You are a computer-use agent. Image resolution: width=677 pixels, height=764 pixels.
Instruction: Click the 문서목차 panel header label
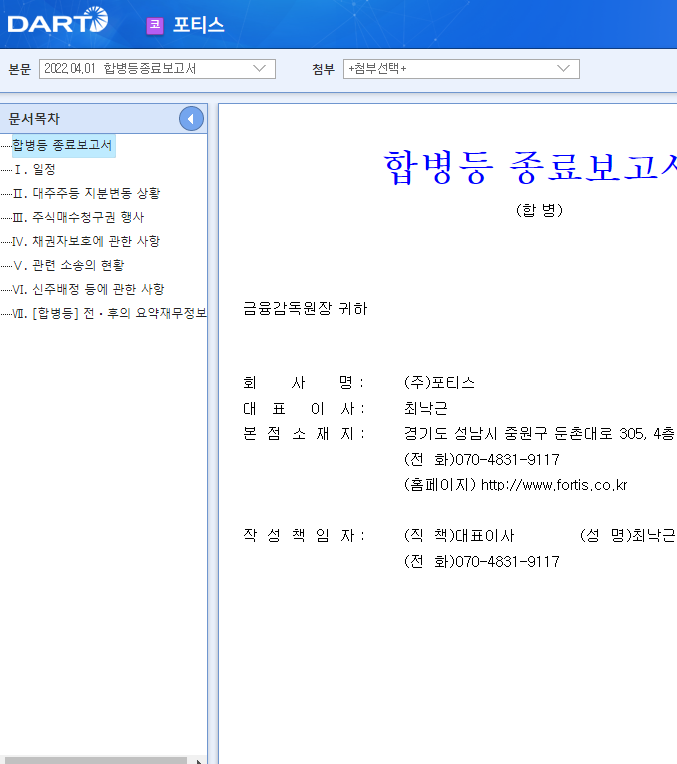pyautogui.click(x=34, y=118)
